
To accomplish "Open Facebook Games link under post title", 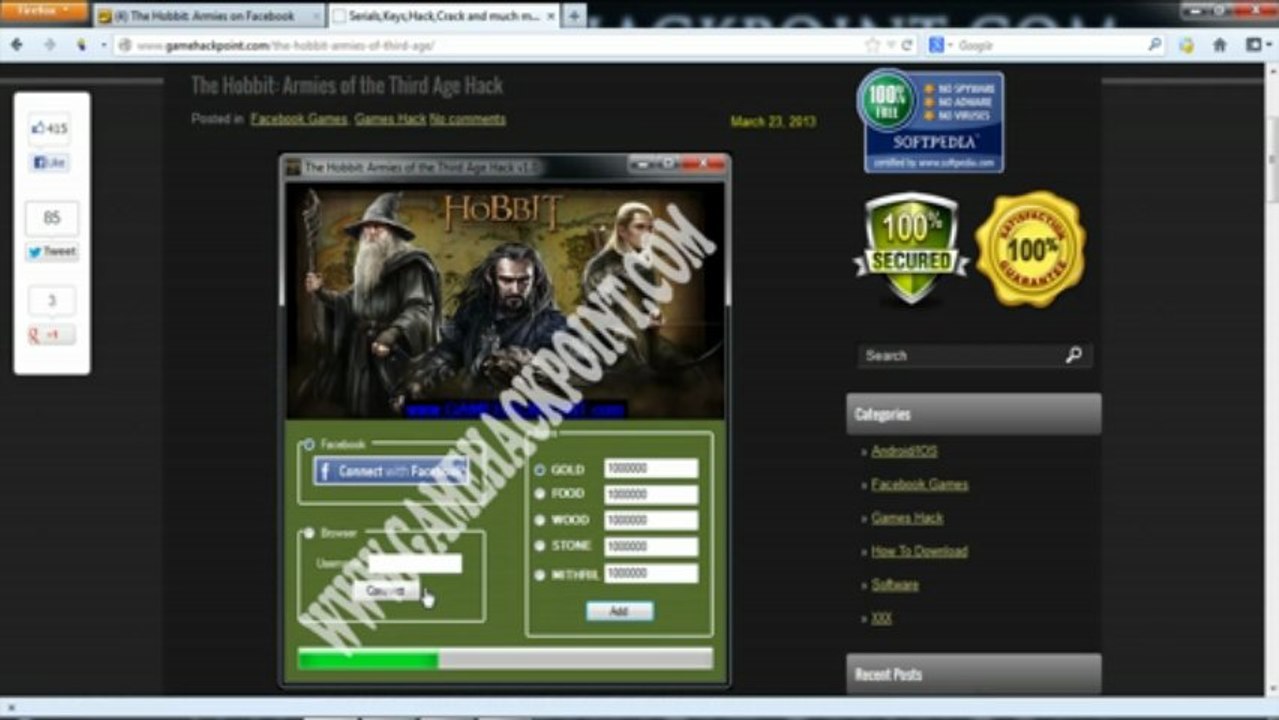I will click(299, 119).
